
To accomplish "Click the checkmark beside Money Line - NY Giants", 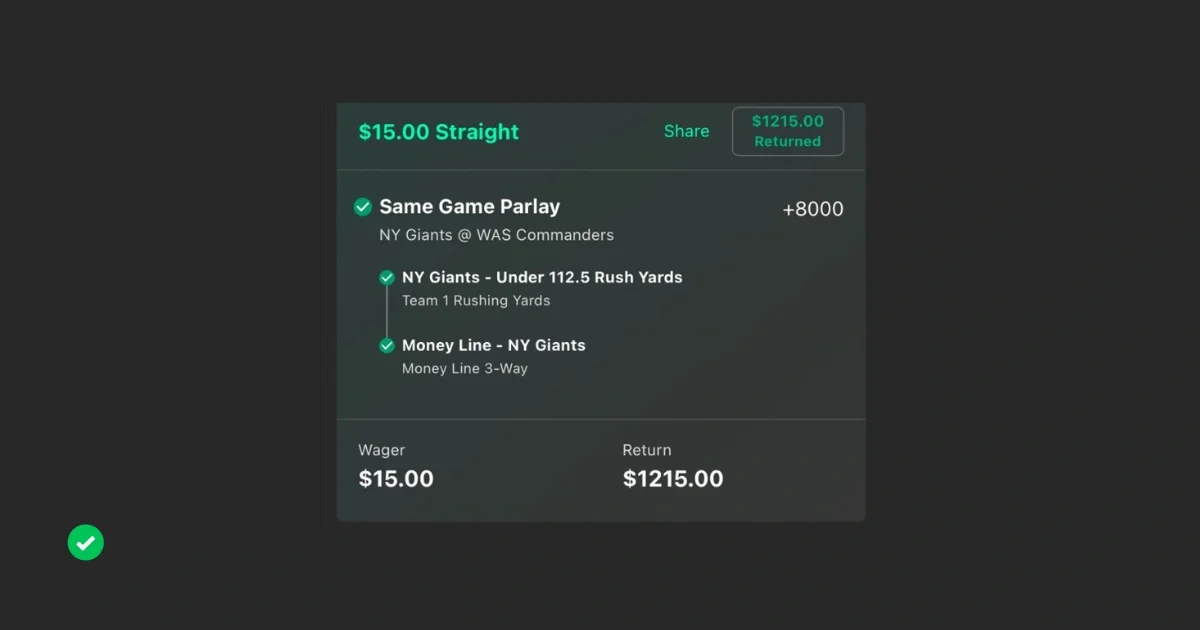I will click(386, 345).
